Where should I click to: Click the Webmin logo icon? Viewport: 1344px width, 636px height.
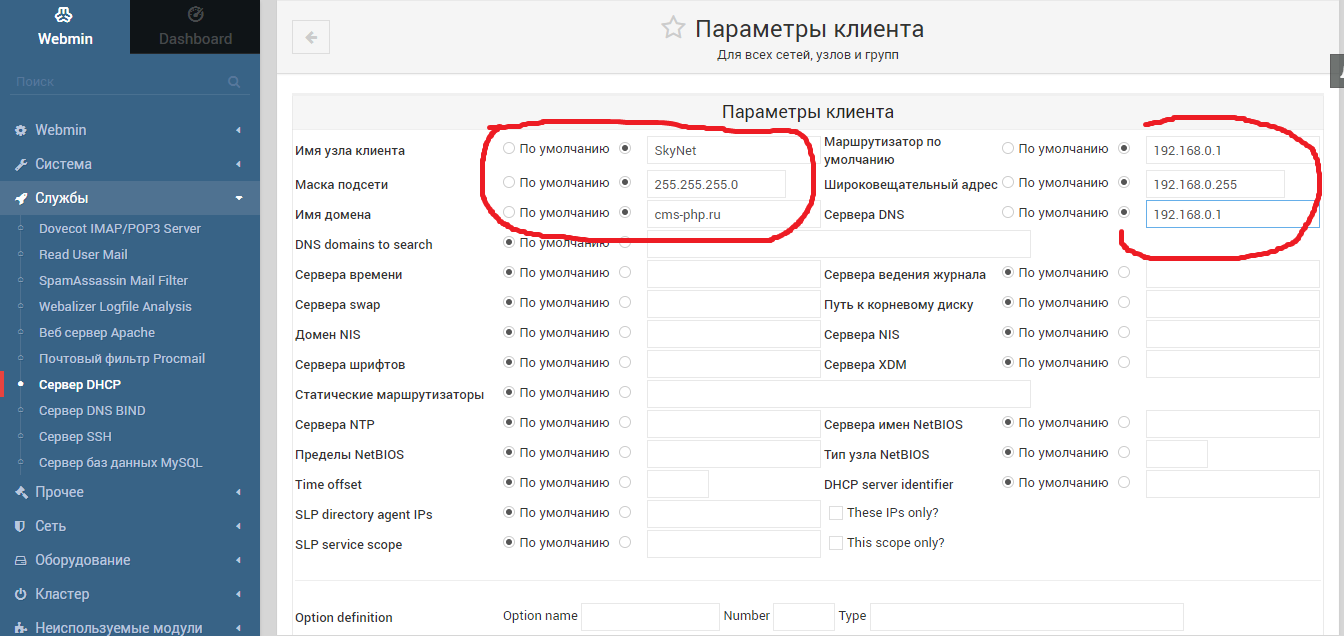(x=64, y=14)
